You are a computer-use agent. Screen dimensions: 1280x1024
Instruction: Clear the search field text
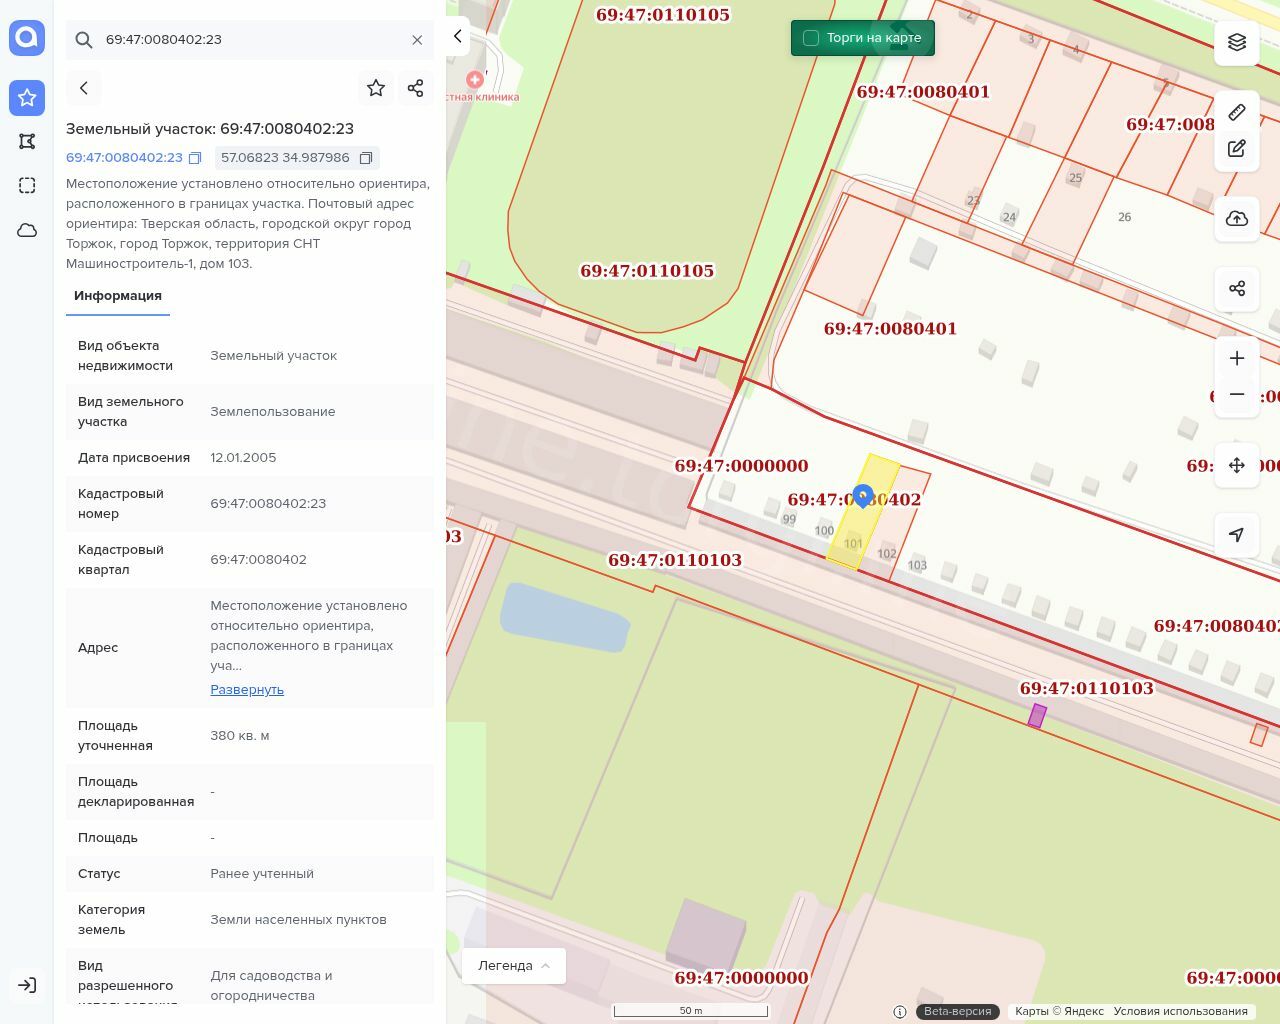tap(417, 40)
